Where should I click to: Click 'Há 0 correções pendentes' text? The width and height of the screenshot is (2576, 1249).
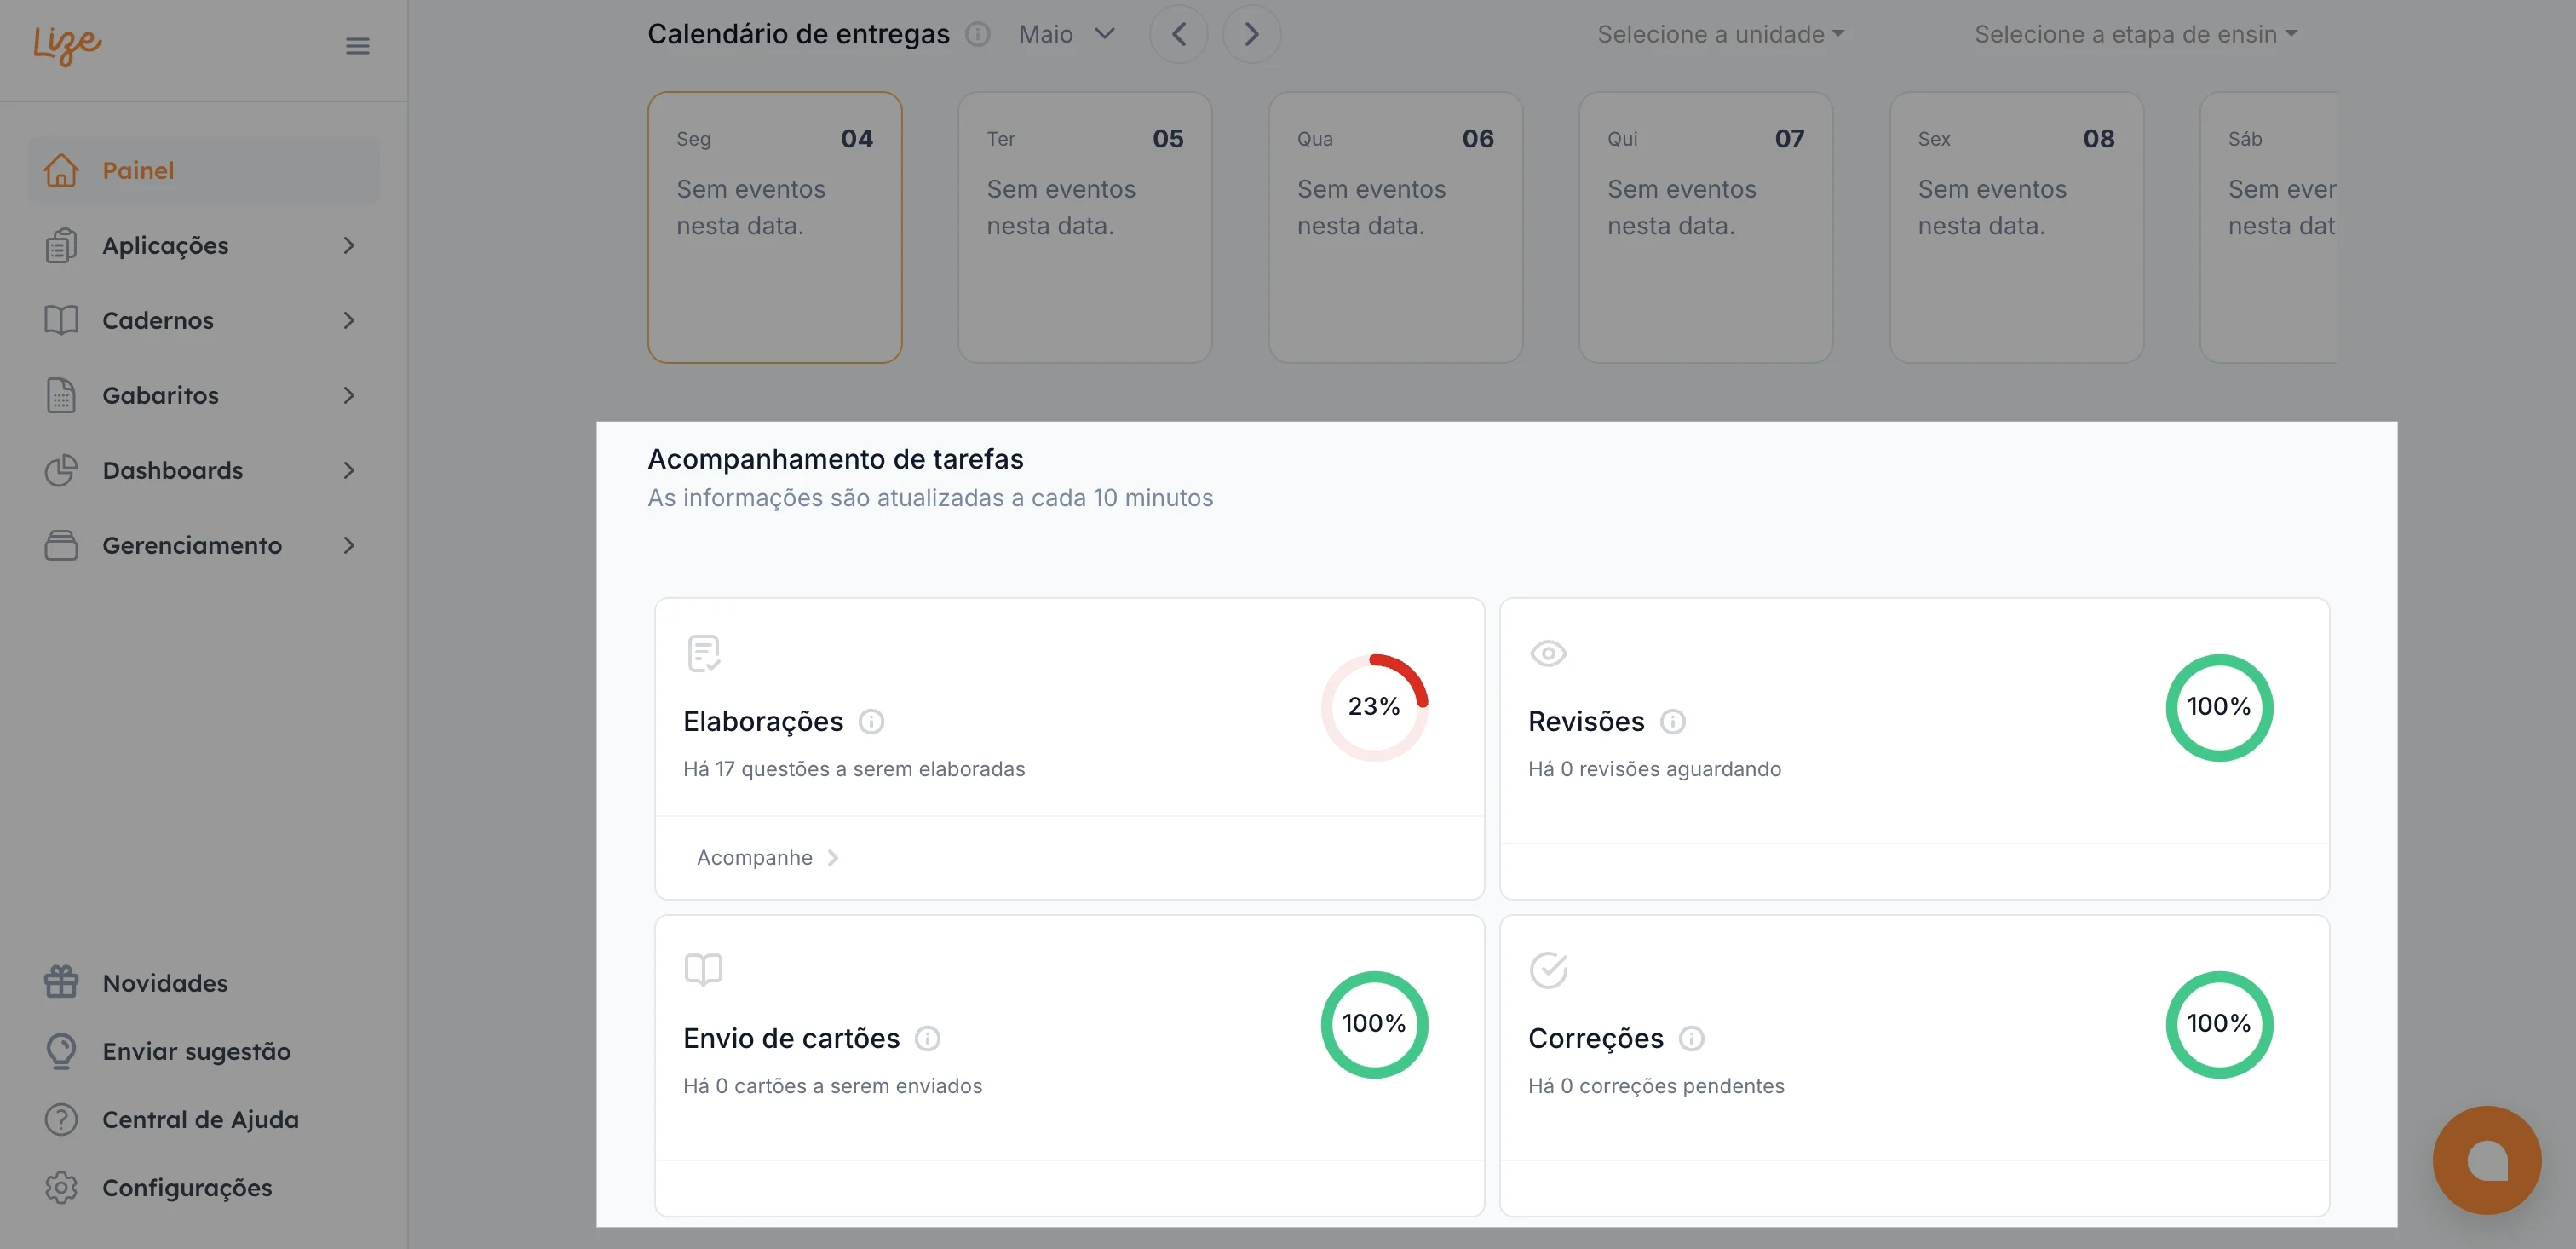pyautogui.click(x=1656, y=1085)
